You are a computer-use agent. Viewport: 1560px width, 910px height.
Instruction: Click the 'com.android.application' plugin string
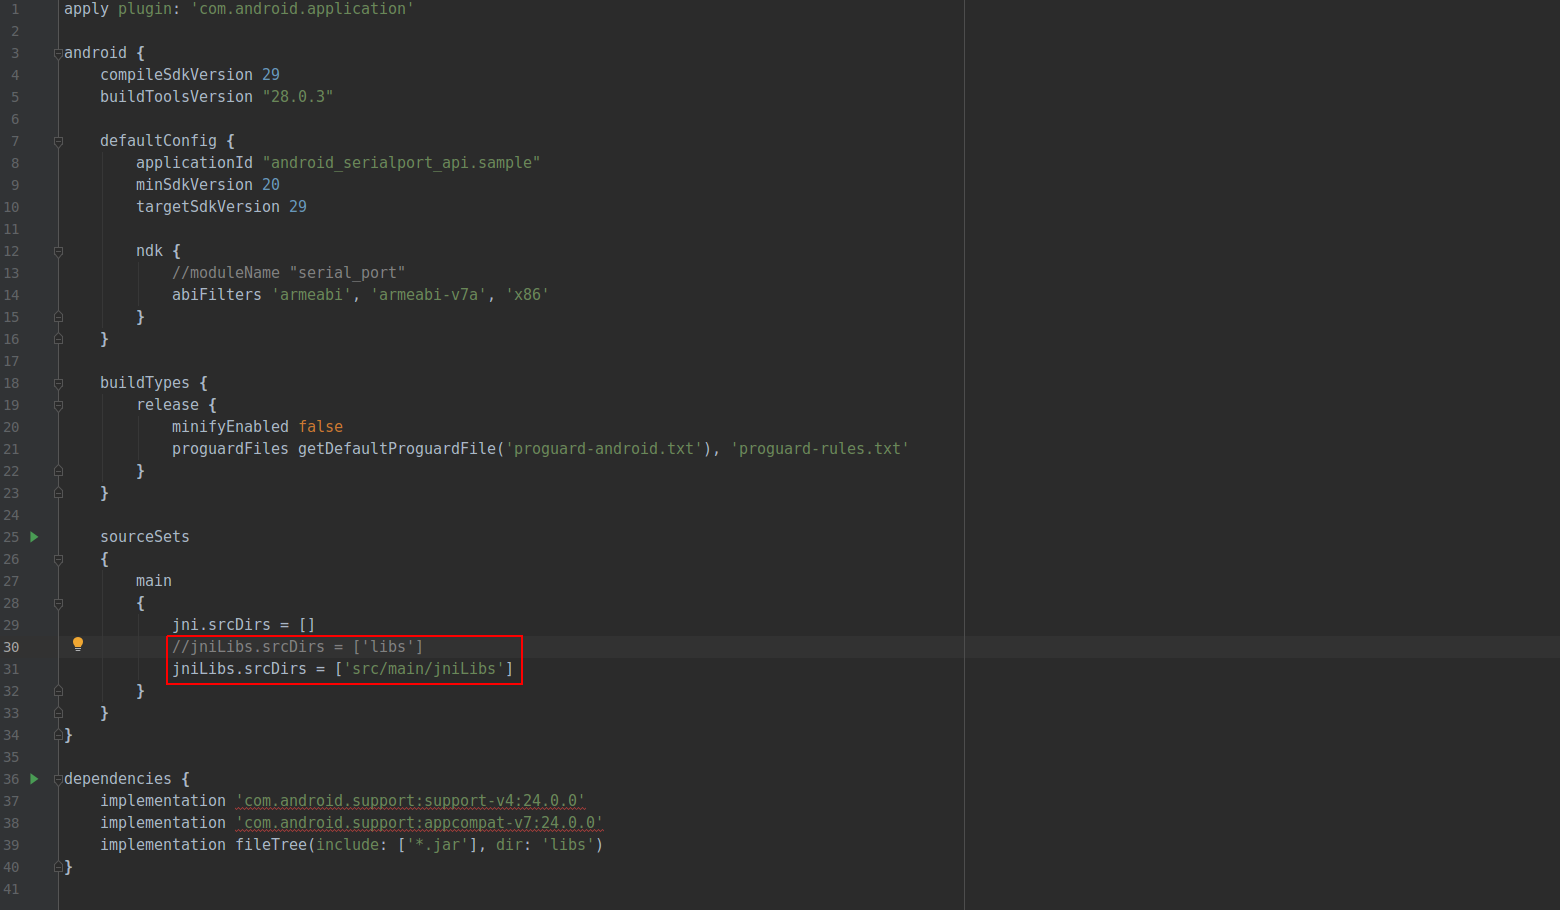coord(302,9)
